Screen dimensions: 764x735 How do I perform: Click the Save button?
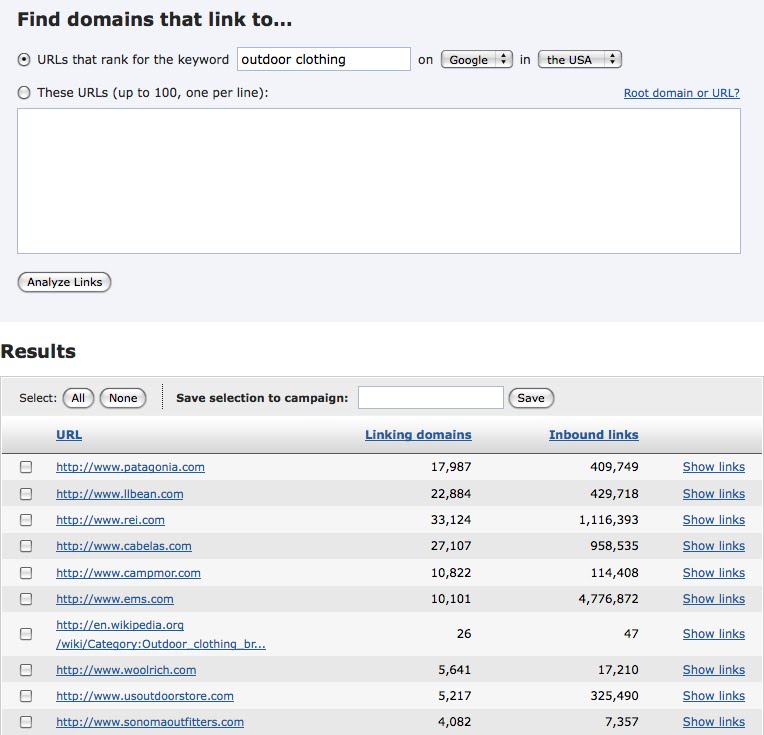531,398
